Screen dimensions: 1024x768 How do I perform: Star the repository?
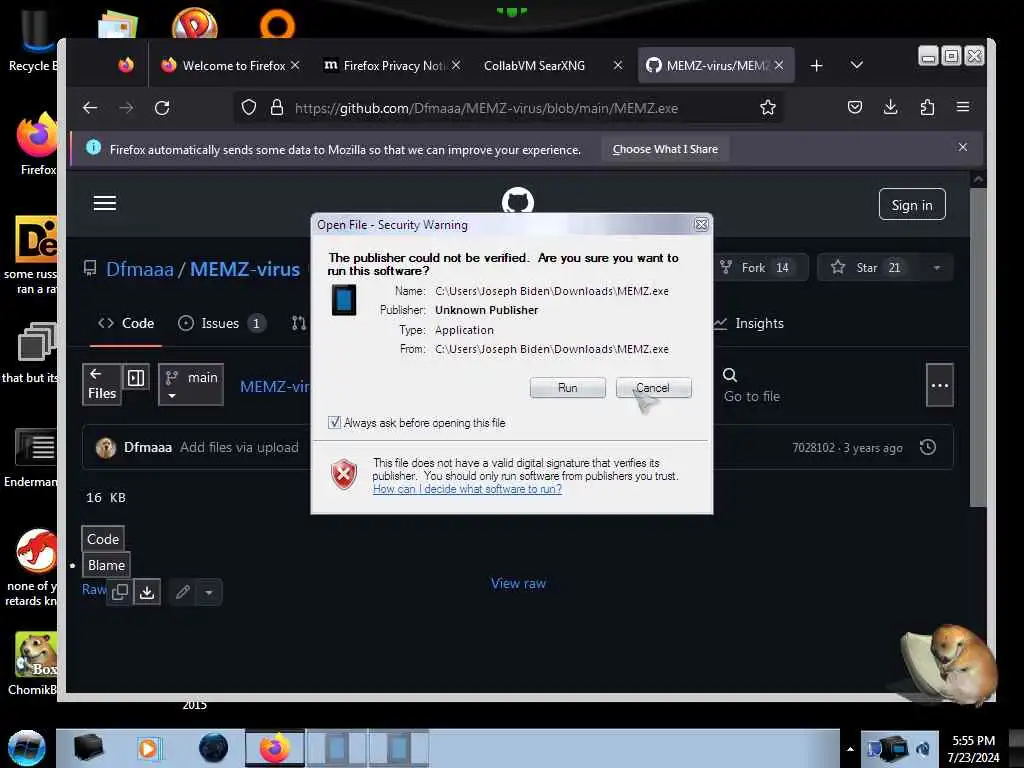(x=869, y=267)
